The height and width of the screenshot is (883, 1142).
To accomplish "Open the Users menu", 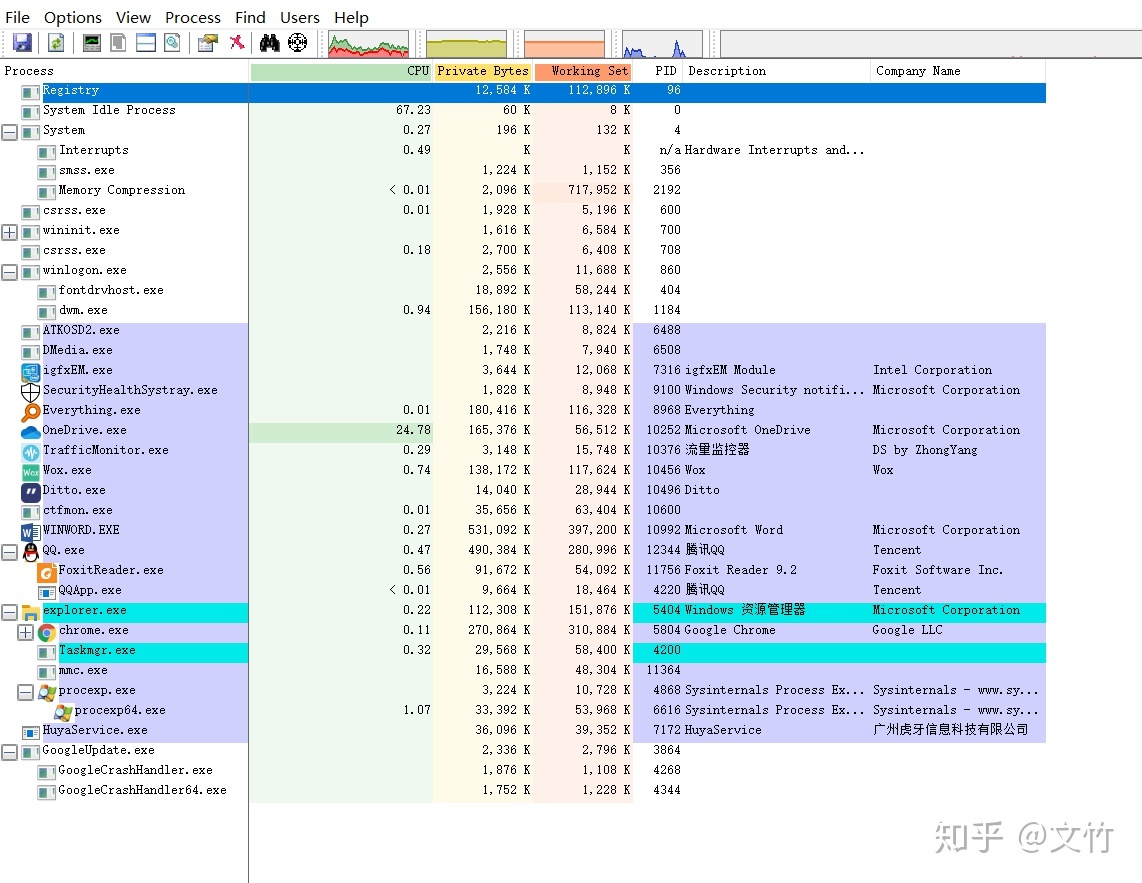I will pyautogui.click(x=299, y=17).
